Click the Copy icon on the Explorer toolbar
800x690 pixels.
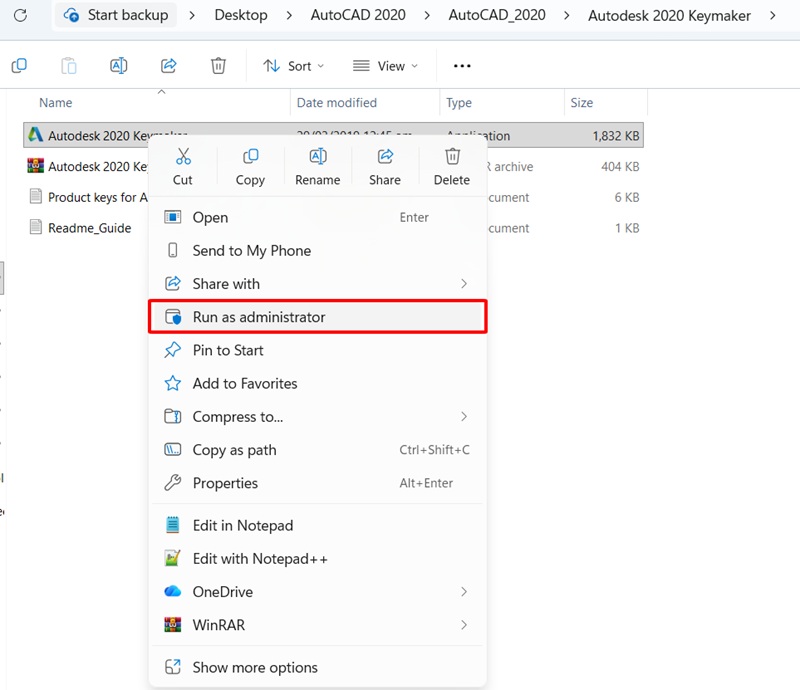[19, 64]
